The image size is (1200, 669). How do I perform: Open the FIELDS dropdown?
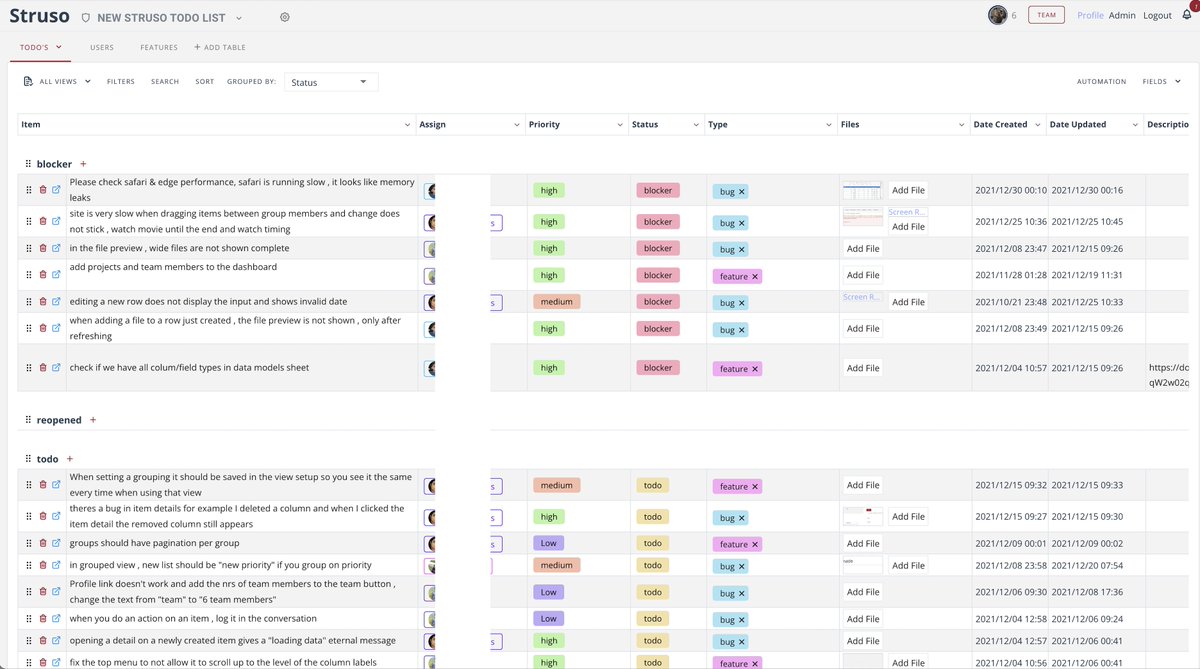[1160, 81]
